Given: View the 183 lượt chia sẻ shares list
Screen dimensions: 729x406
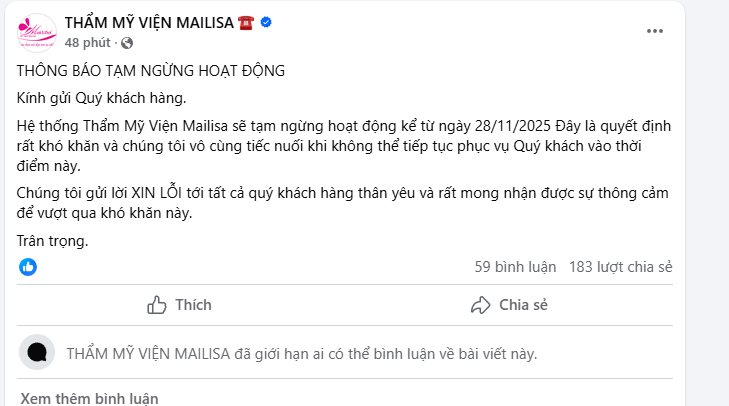Looking at the screenshot, I should 620,267.
